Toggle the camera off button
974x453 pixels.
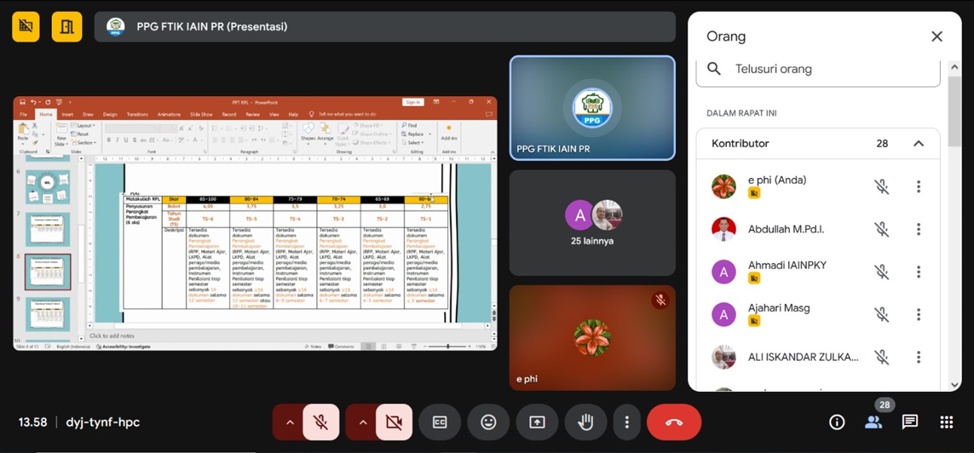click(394, 422)
